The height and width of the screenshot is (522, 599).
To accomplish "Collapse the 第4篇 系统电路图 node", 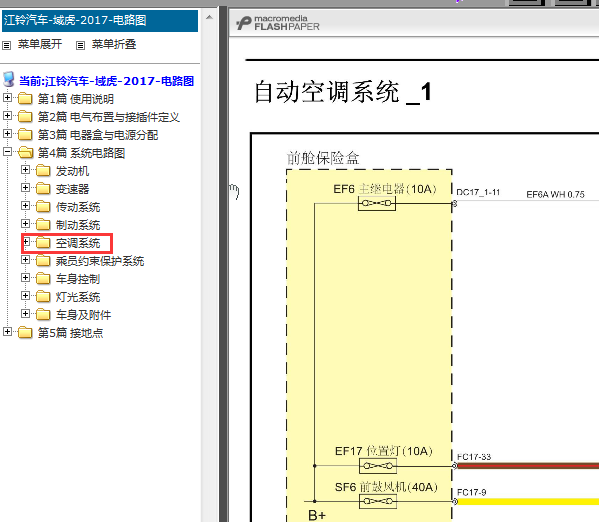I will (7, 151).
